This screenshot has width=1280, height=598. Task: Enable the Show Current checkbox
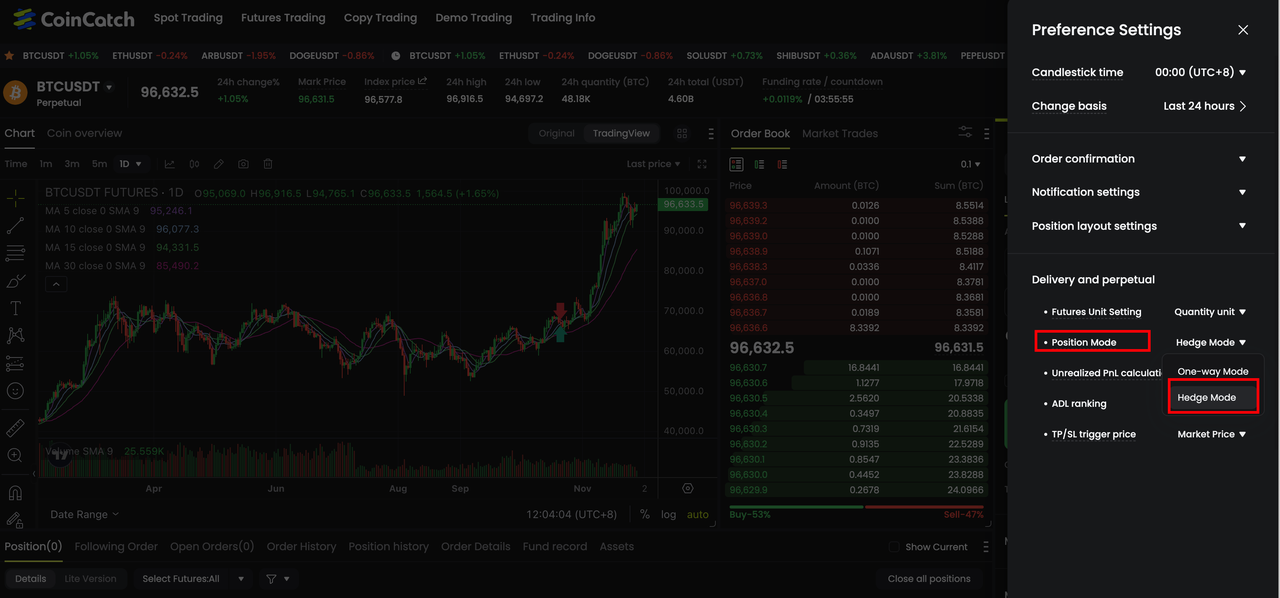[x=895, y=547]
